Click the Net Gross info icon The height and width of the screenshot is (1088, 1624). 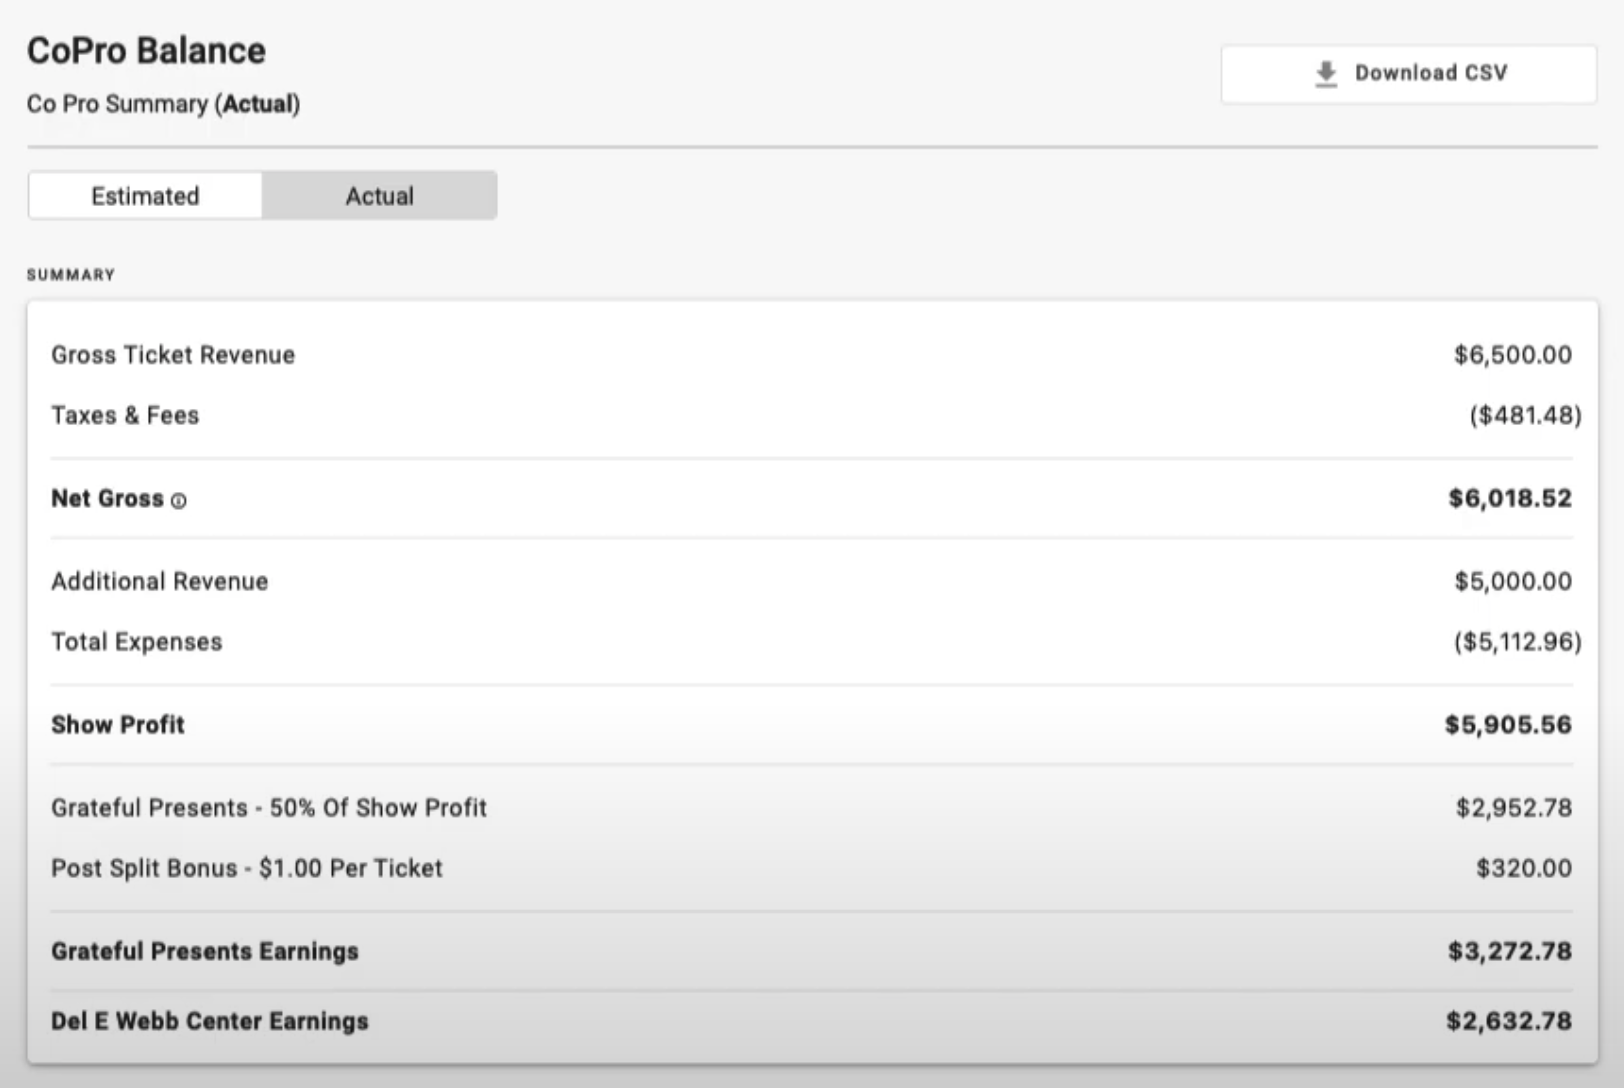coord(178,501)
